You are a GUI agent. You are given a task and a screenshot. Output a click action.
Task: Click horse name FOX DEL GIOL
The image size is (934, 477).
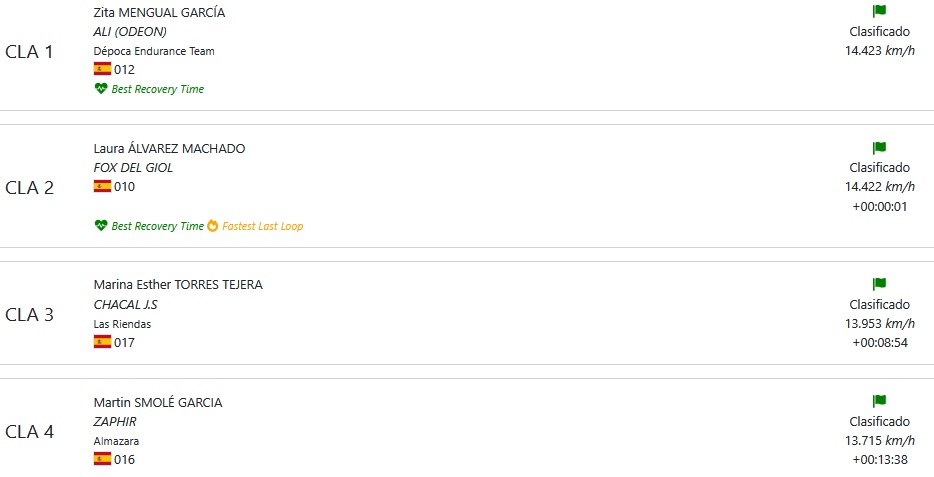[133, 168]
